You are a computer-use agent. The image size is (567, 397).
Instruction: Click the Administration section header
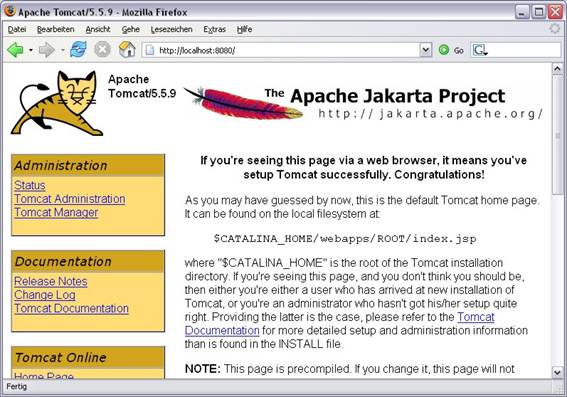[x=88, y=165]
